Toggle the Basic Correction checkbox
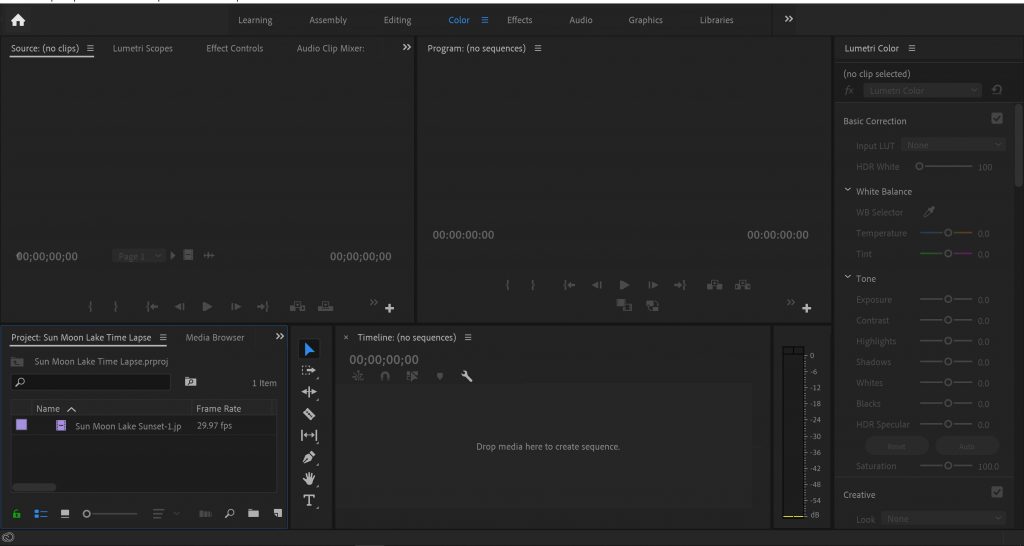 tap(997, 118)
